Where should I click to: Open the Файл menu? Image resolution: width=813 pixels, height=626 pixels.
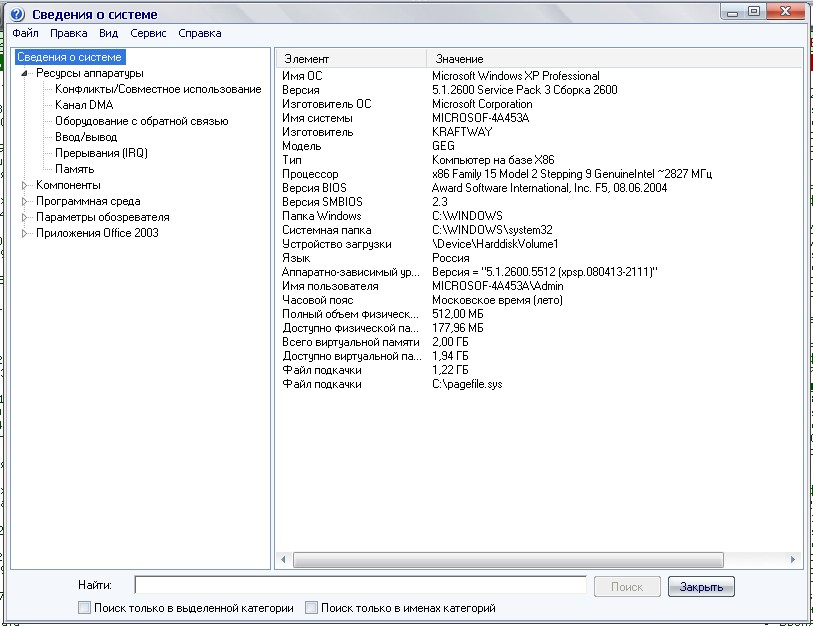point(26,33)
